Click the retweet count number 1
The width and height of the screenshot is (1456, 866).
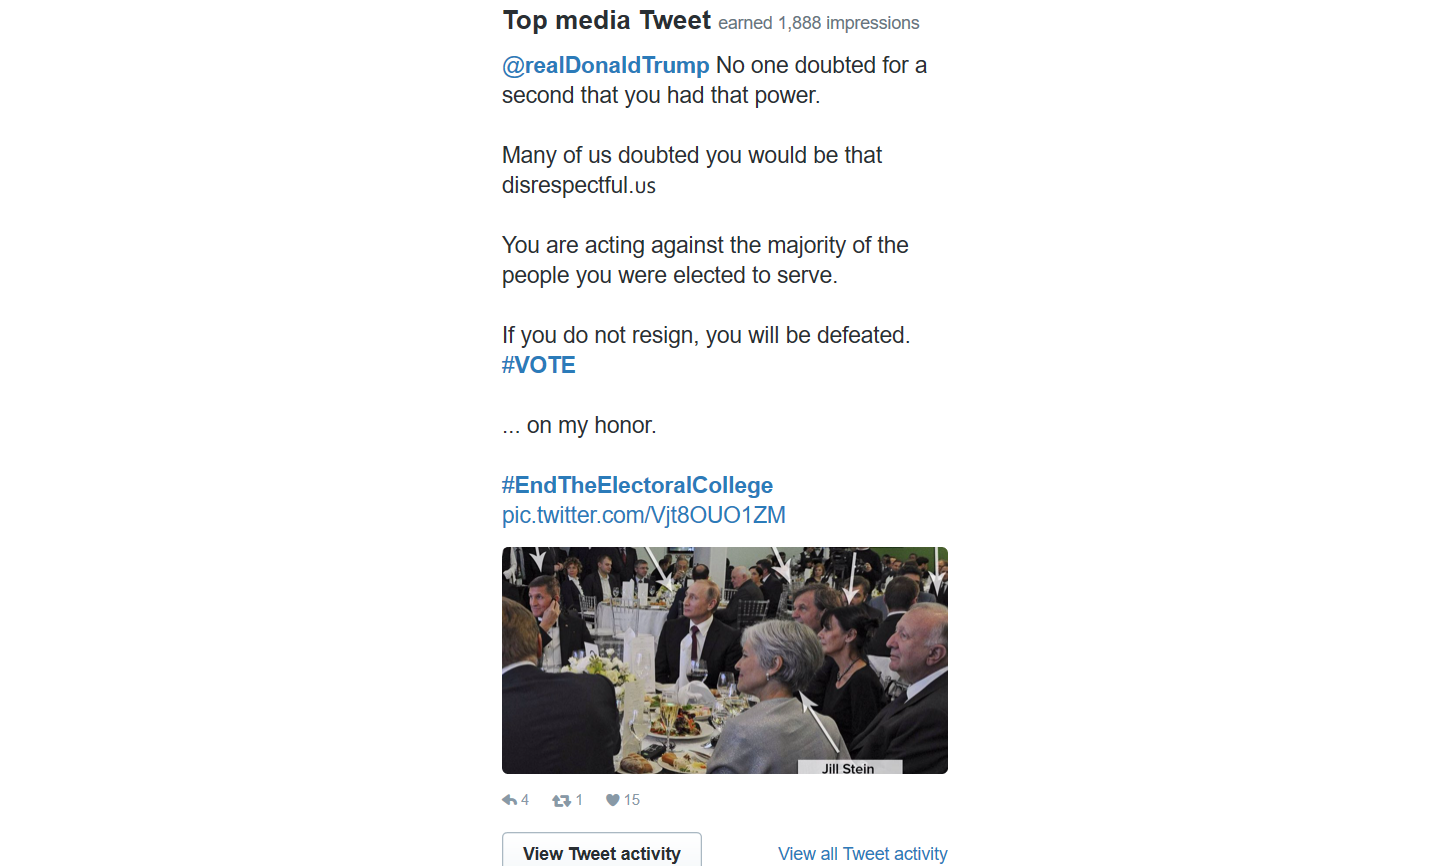click(579, 800)
